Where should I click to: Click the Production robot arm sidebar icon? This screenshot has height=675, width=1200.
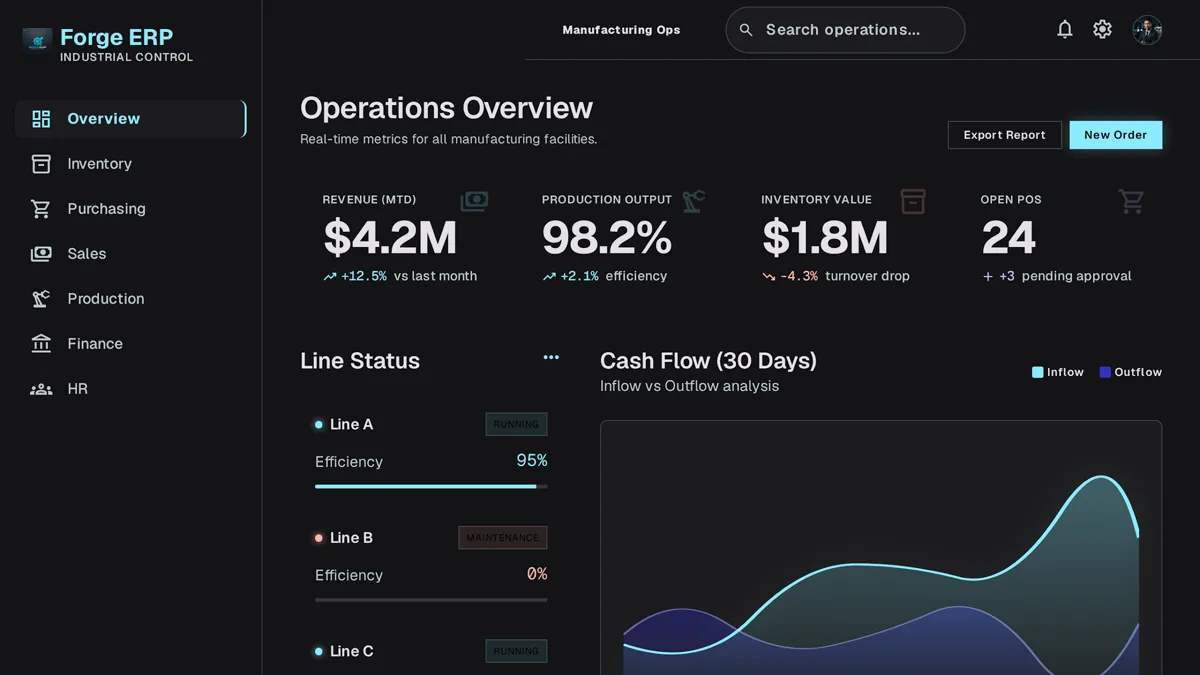(41, 299)
